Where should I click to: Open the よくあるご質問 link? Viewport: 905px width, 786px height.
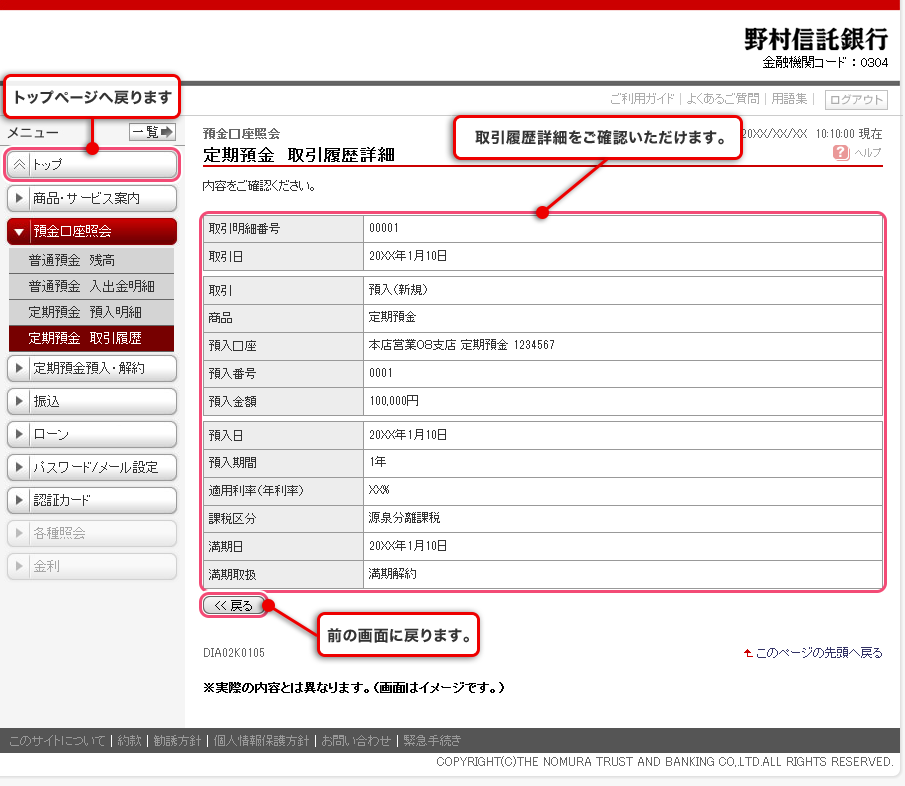[x=722, y=99]
